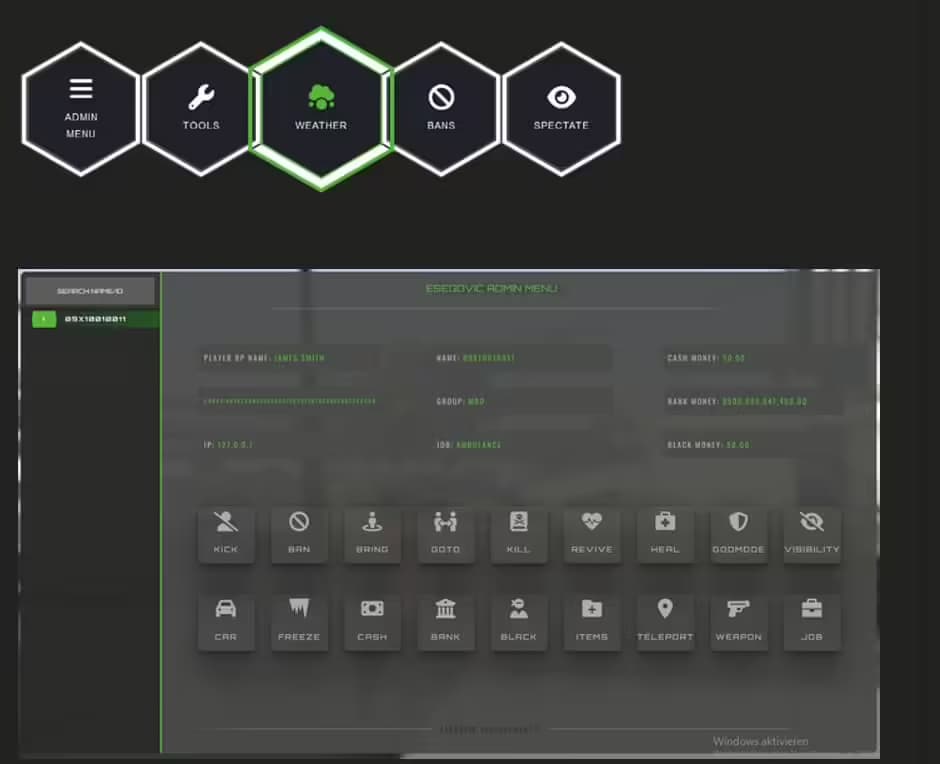Select the Weapon icon
The width and height of the screenshot is (940, 764).
click(739, 620)
